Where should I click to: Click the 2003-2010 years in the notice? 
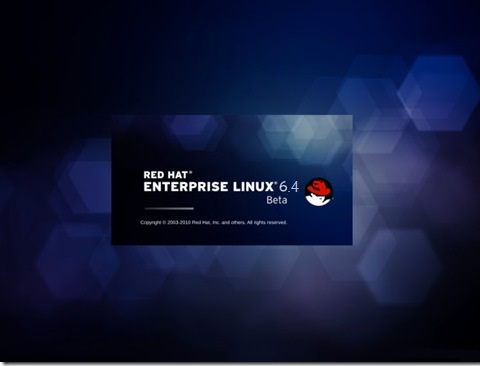pos(179,222)
